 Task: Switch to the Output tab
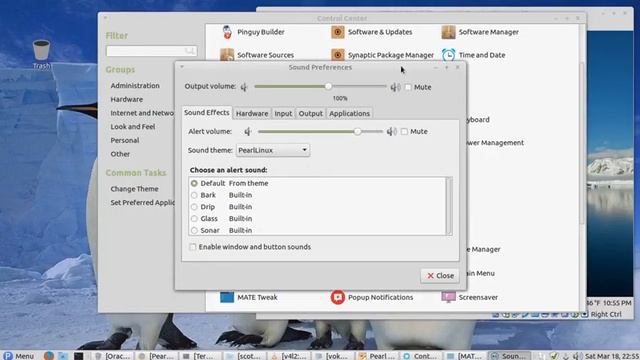pos(310,113)
